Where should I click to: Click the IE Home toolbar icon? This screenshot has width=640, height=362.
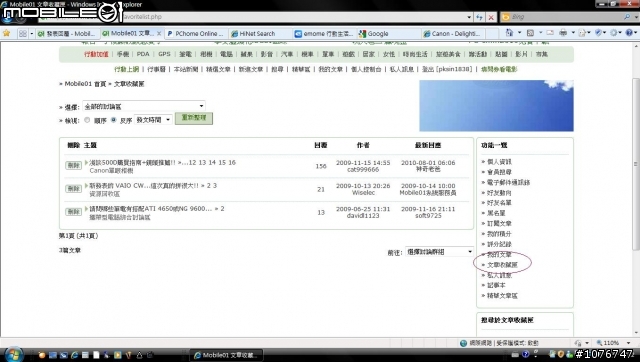click(509, 33)
